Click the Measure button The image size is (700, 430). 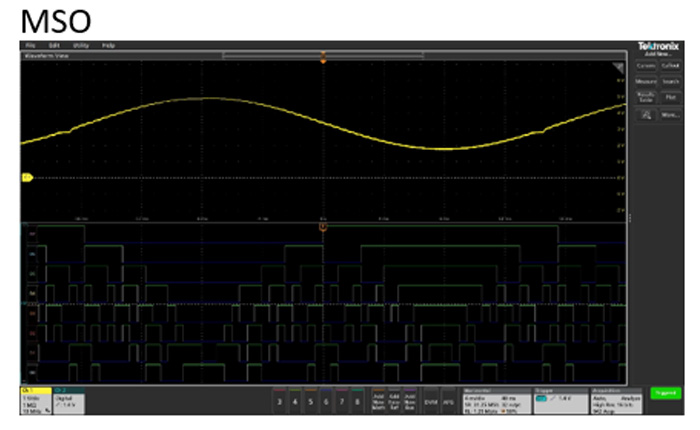point(646,82)
